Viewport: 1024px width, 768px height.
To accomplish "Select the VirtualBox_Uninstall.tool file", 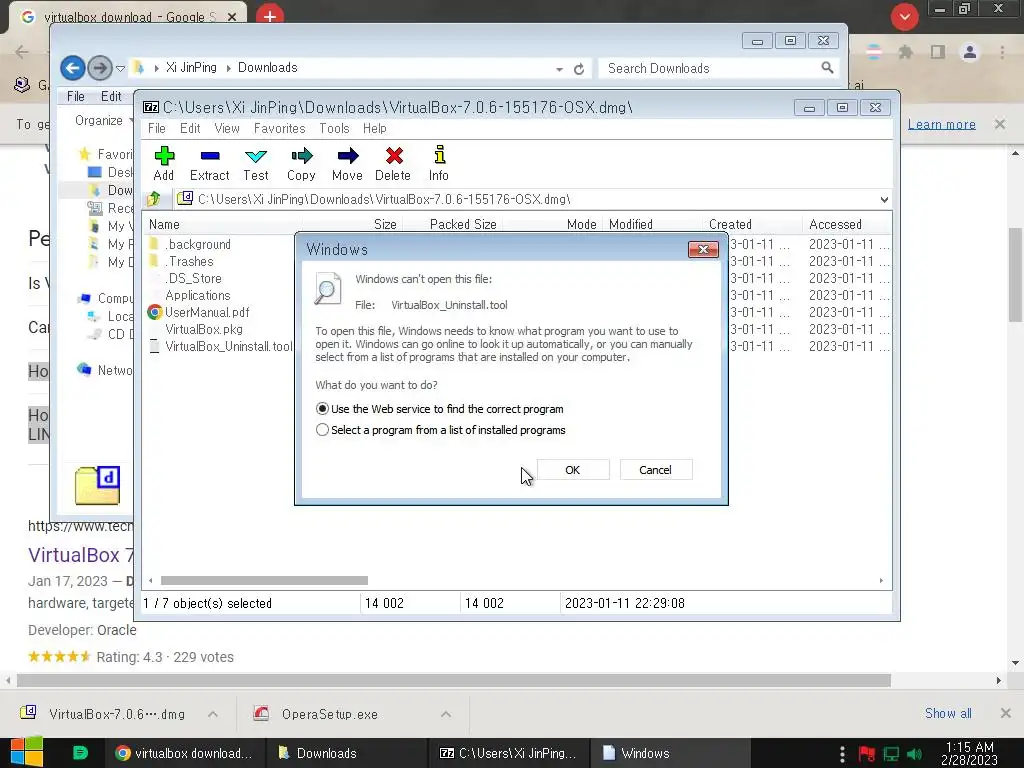I will 229,346.
